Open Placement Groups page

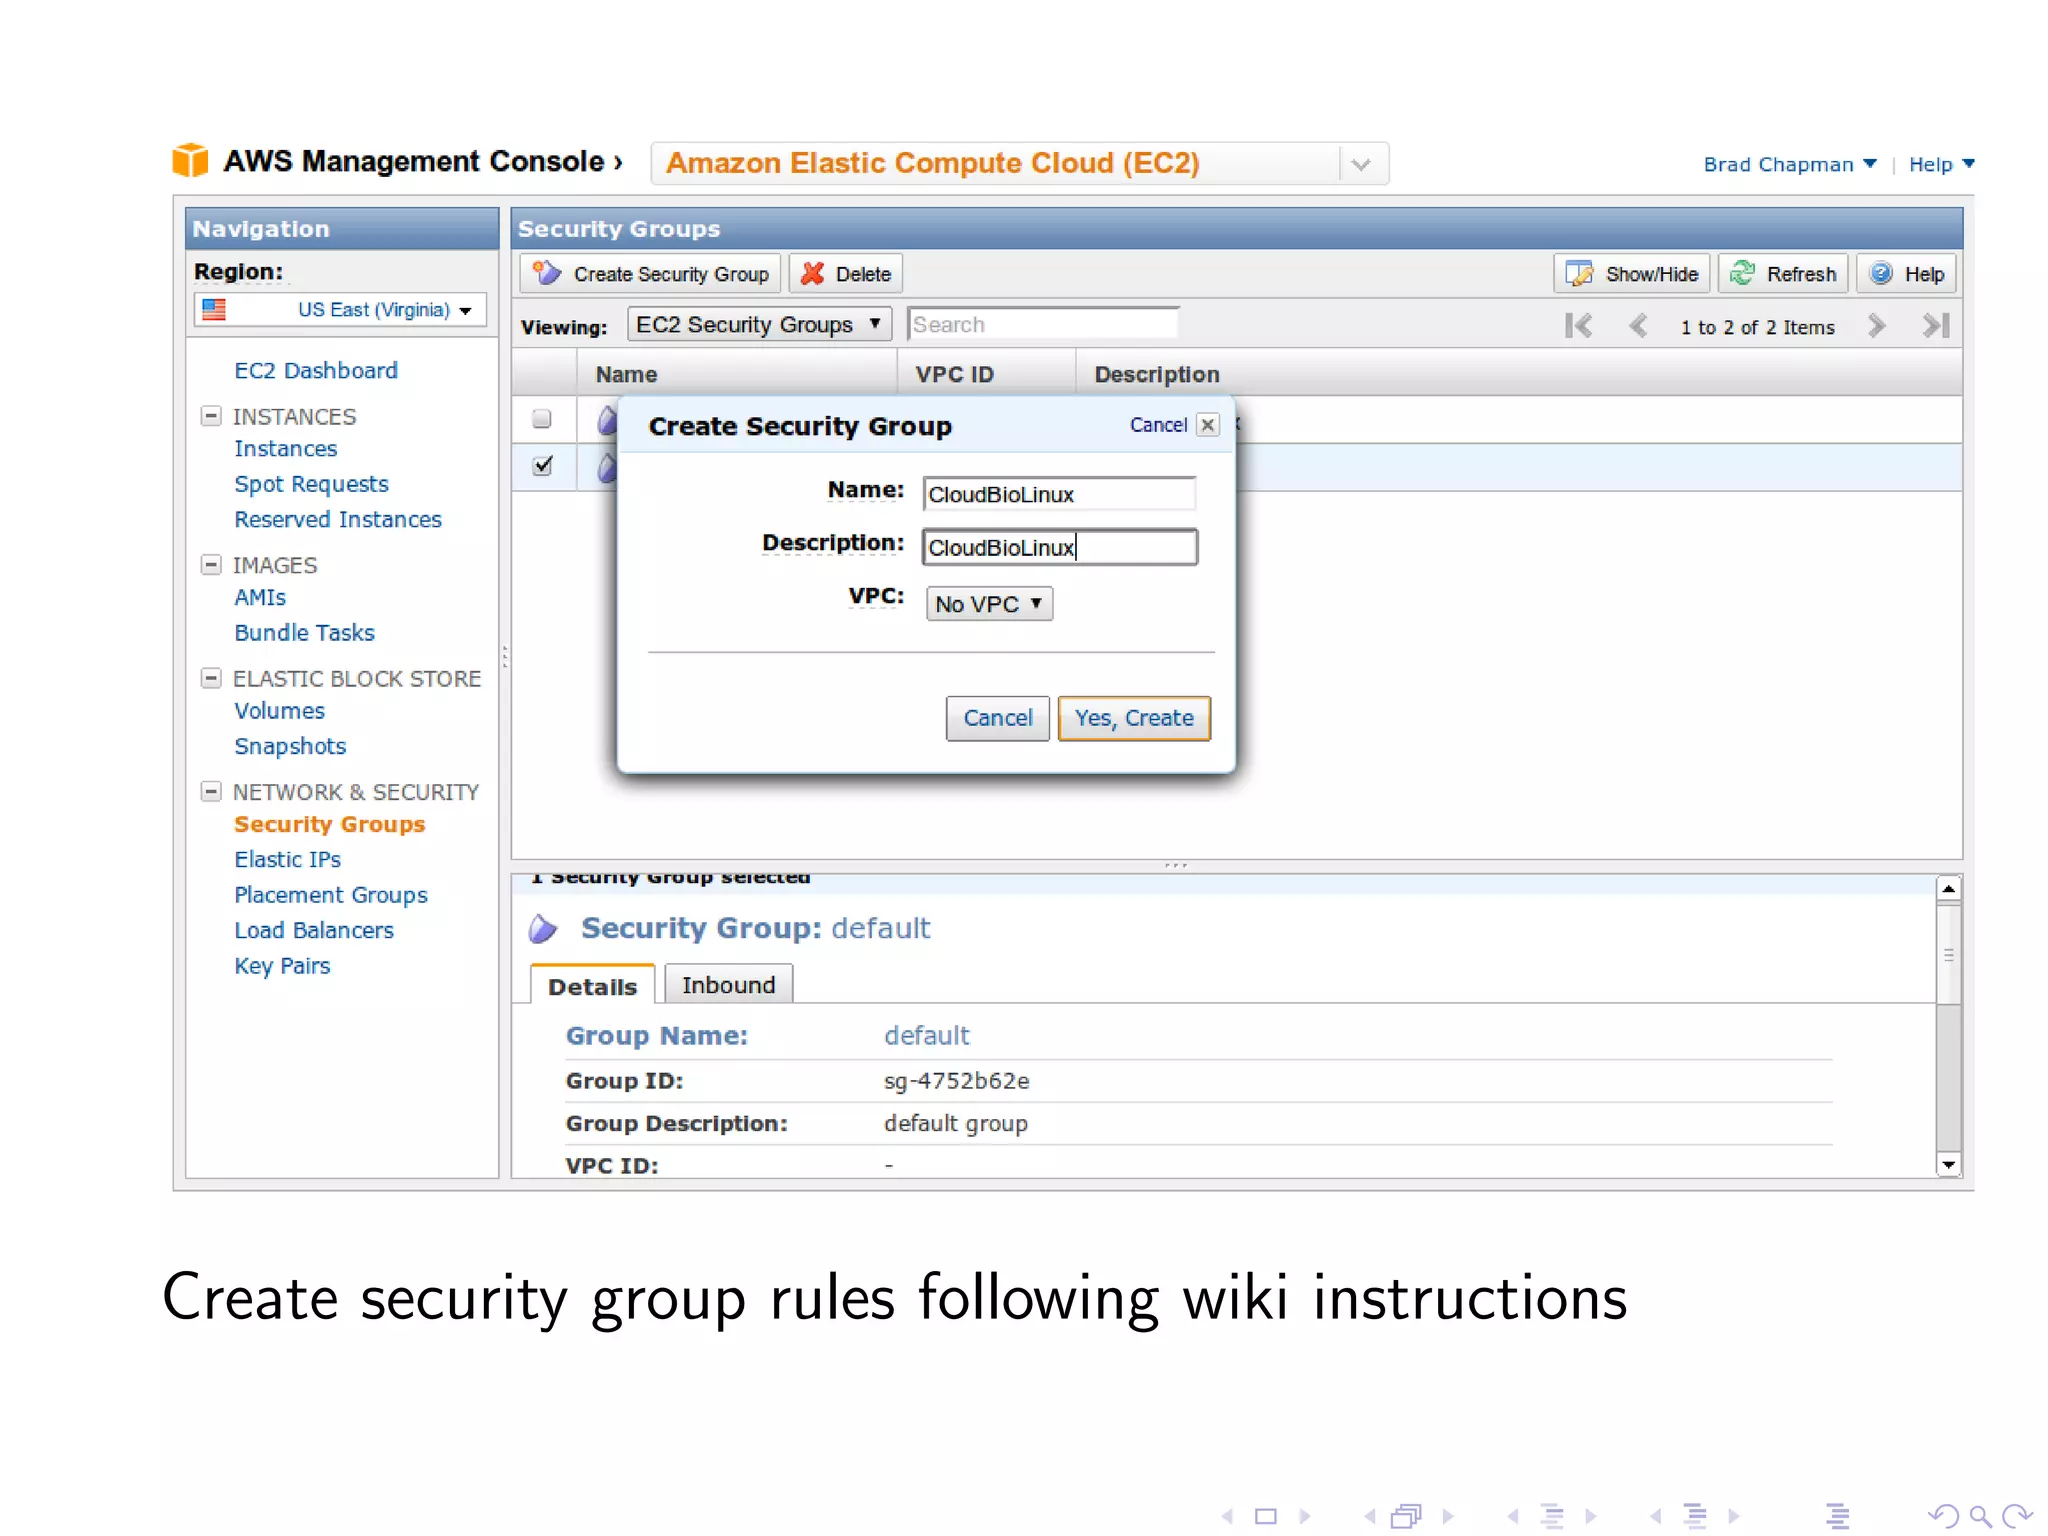(x=330, y=895)
